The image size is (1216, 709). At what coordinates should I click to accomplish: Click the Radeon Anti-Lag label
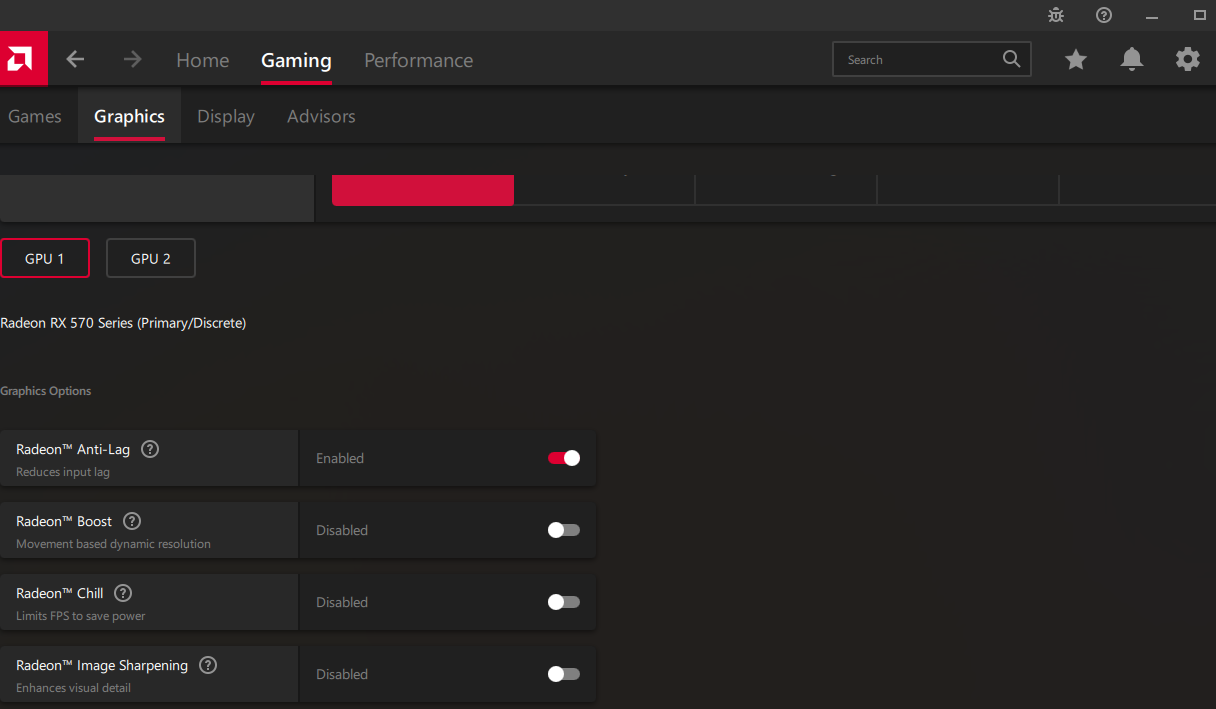[73, 449]
